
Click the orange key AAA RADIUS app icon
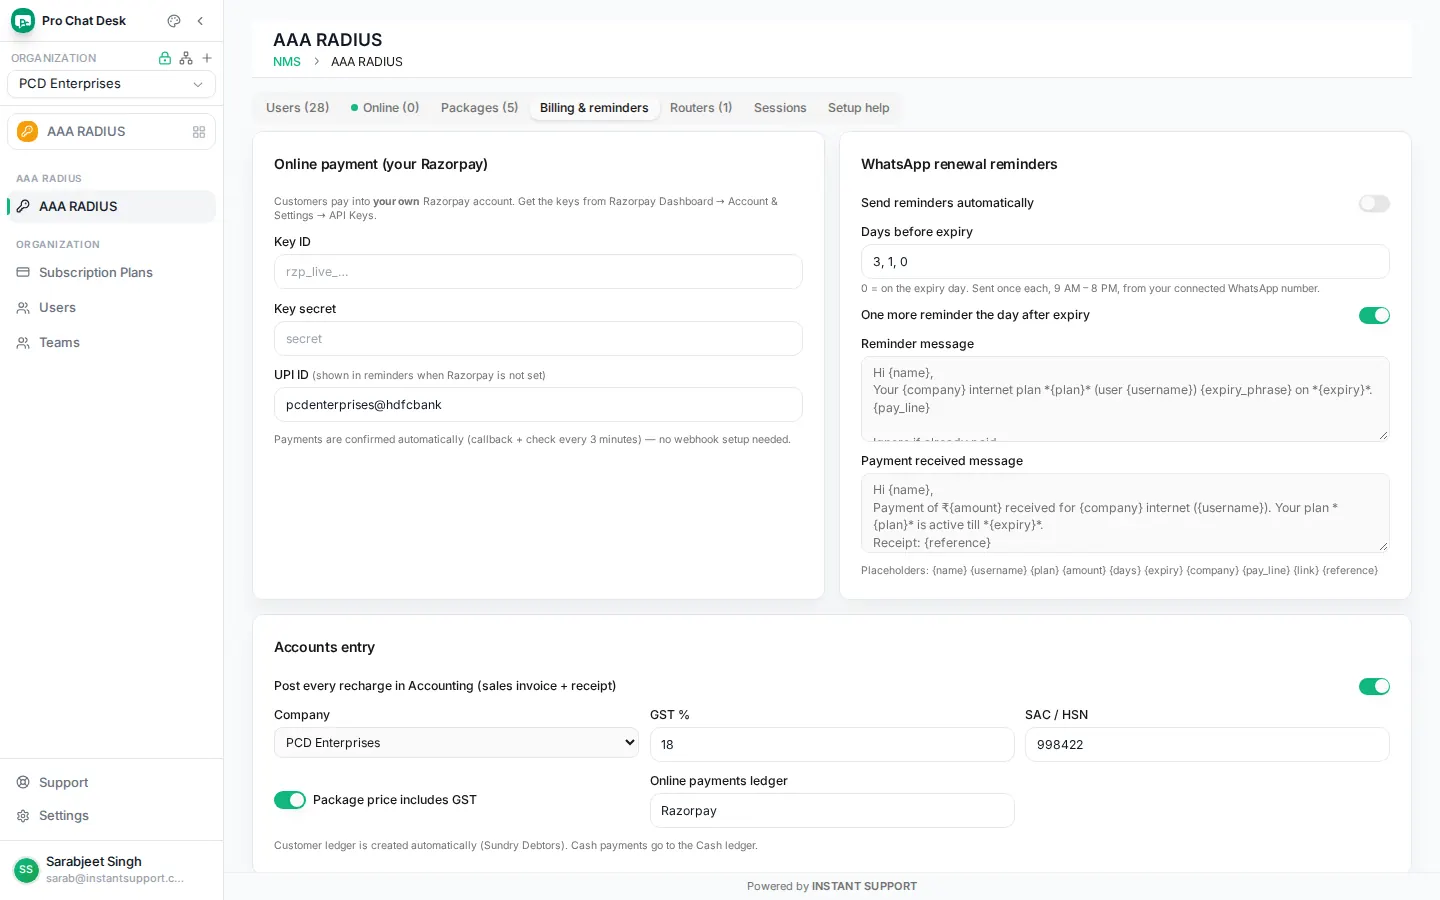point(28,132)
